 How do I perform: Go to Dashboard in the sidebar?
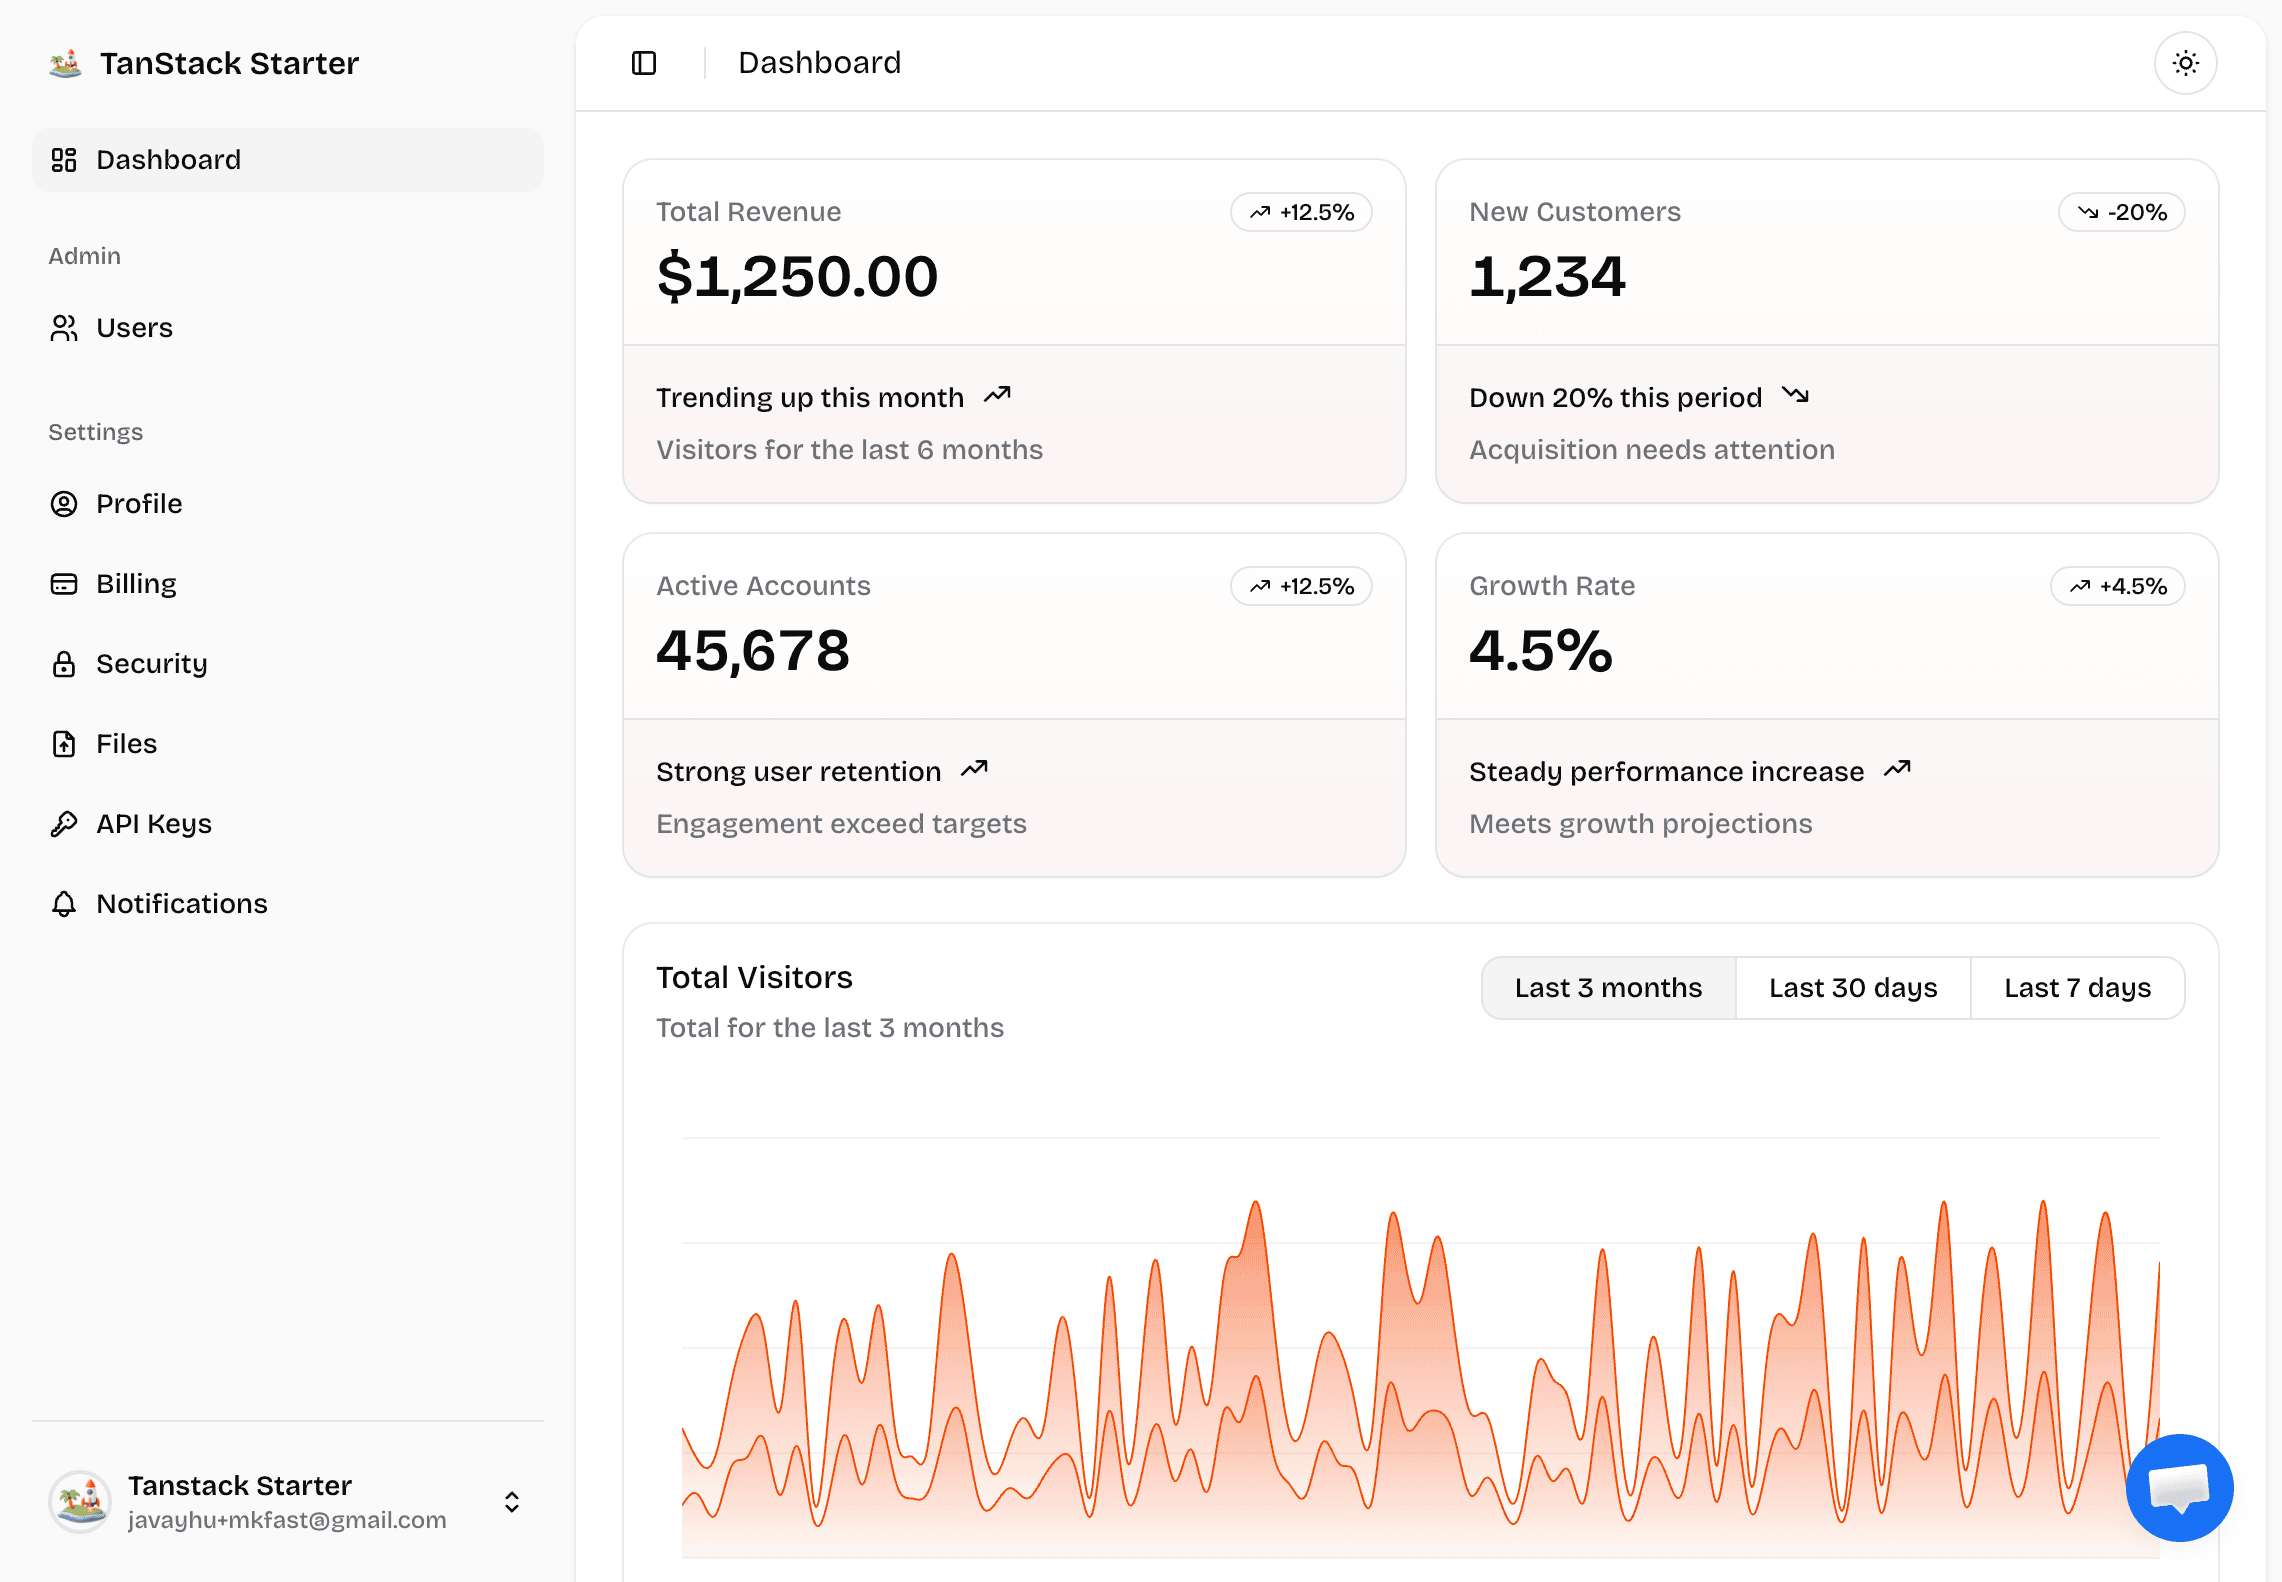point(168,160)
